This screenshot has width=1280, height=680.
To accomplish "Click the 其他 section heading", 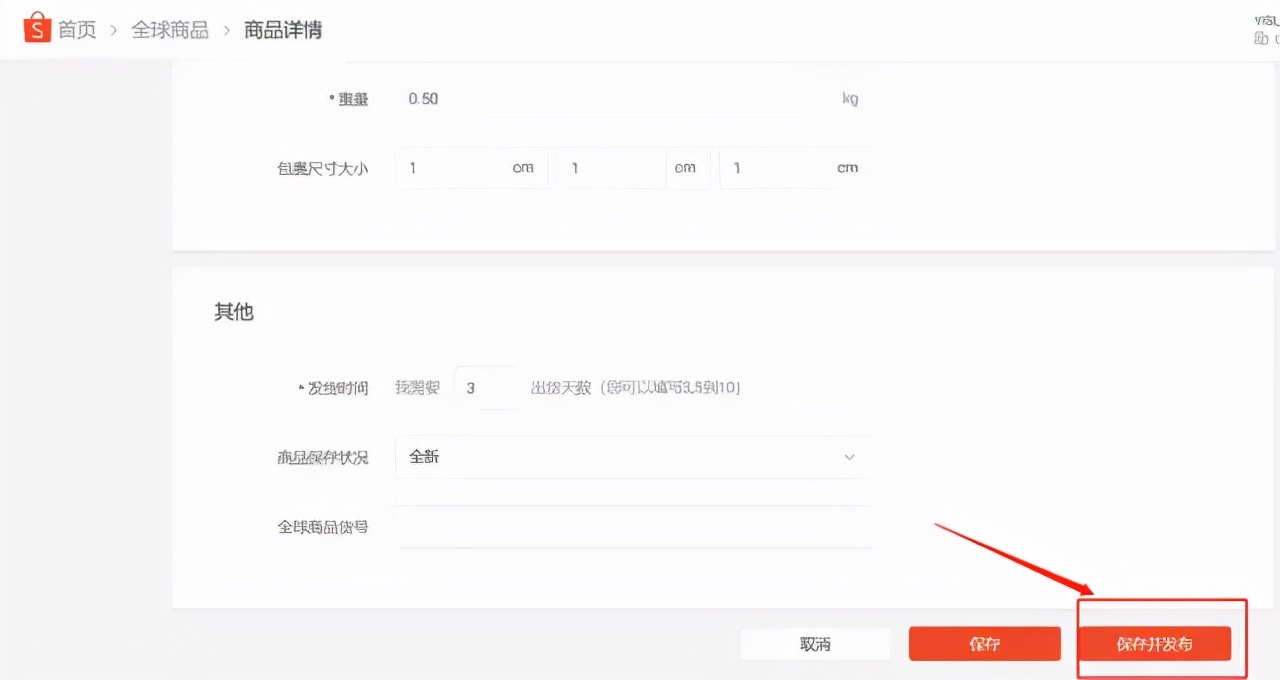I will click(233, 311).
